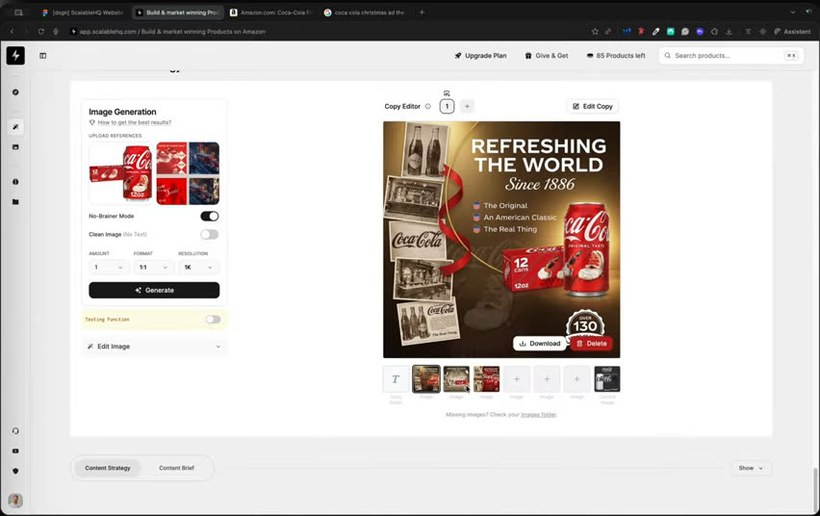Viewport: 820px width, 516px height.
Task: Bookmark the page with the star icon
Action: click(x=595, y=31)
